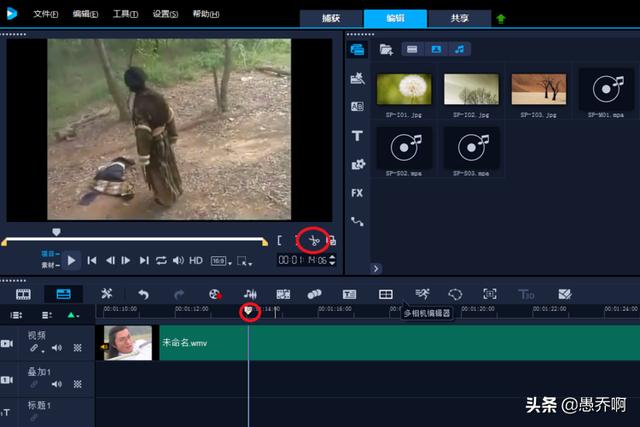The image size is (640, 427).
Task: Open the Mask Creator tool
Action: click(455, 294)
